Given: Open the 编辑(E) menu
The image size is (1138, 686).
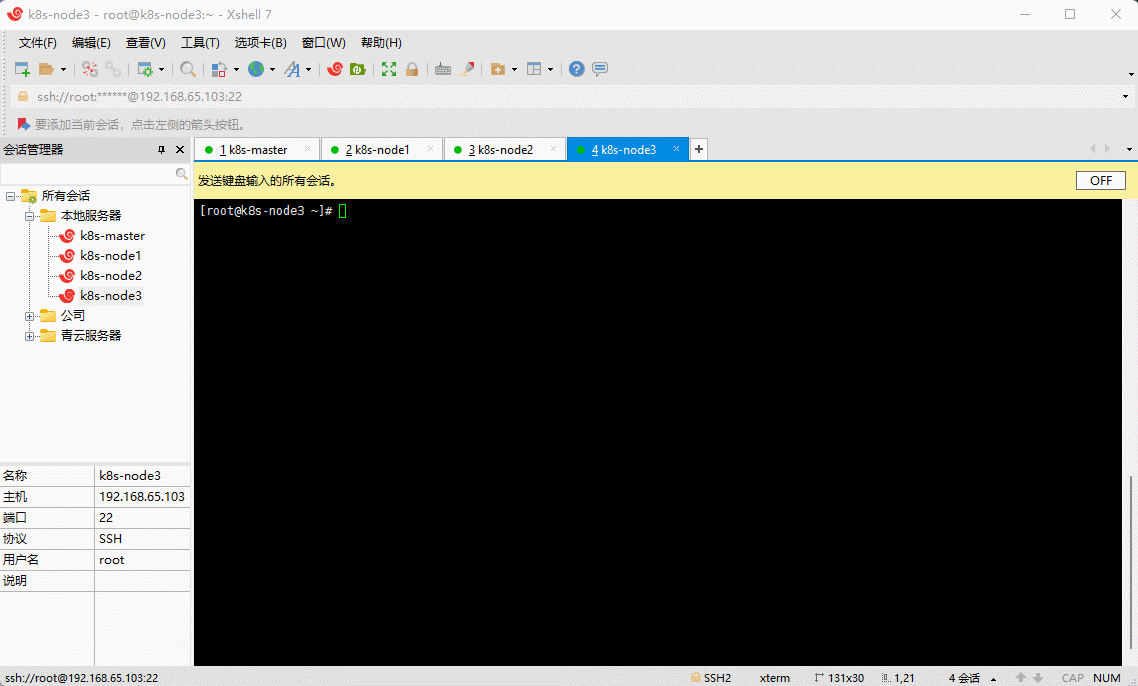Looking at the screenshot, I should tap(91, 43).
